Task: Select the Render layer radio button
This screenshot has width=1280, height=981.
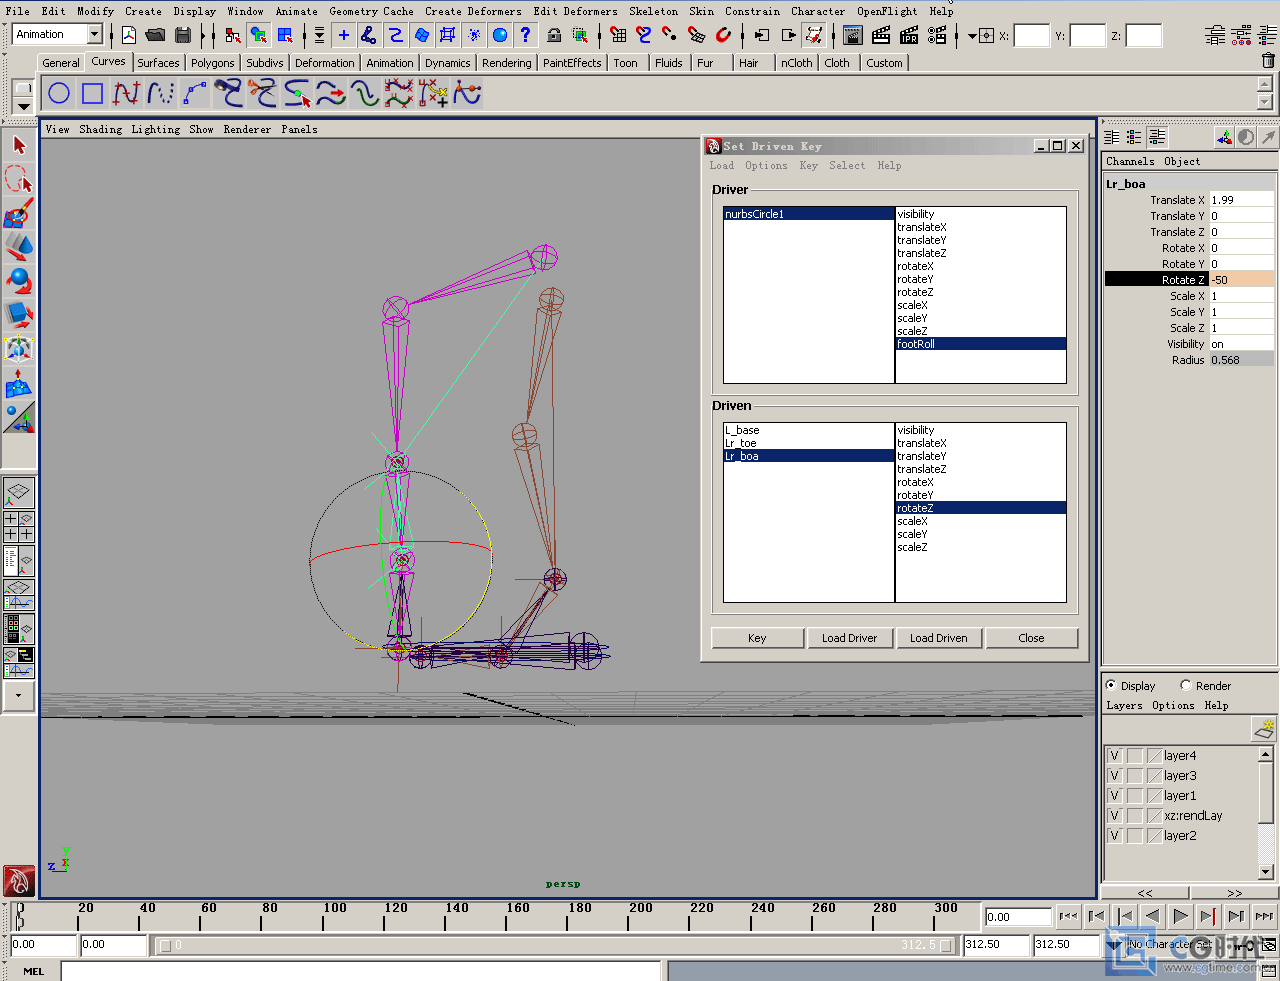Action: (x=1186, y=685)
